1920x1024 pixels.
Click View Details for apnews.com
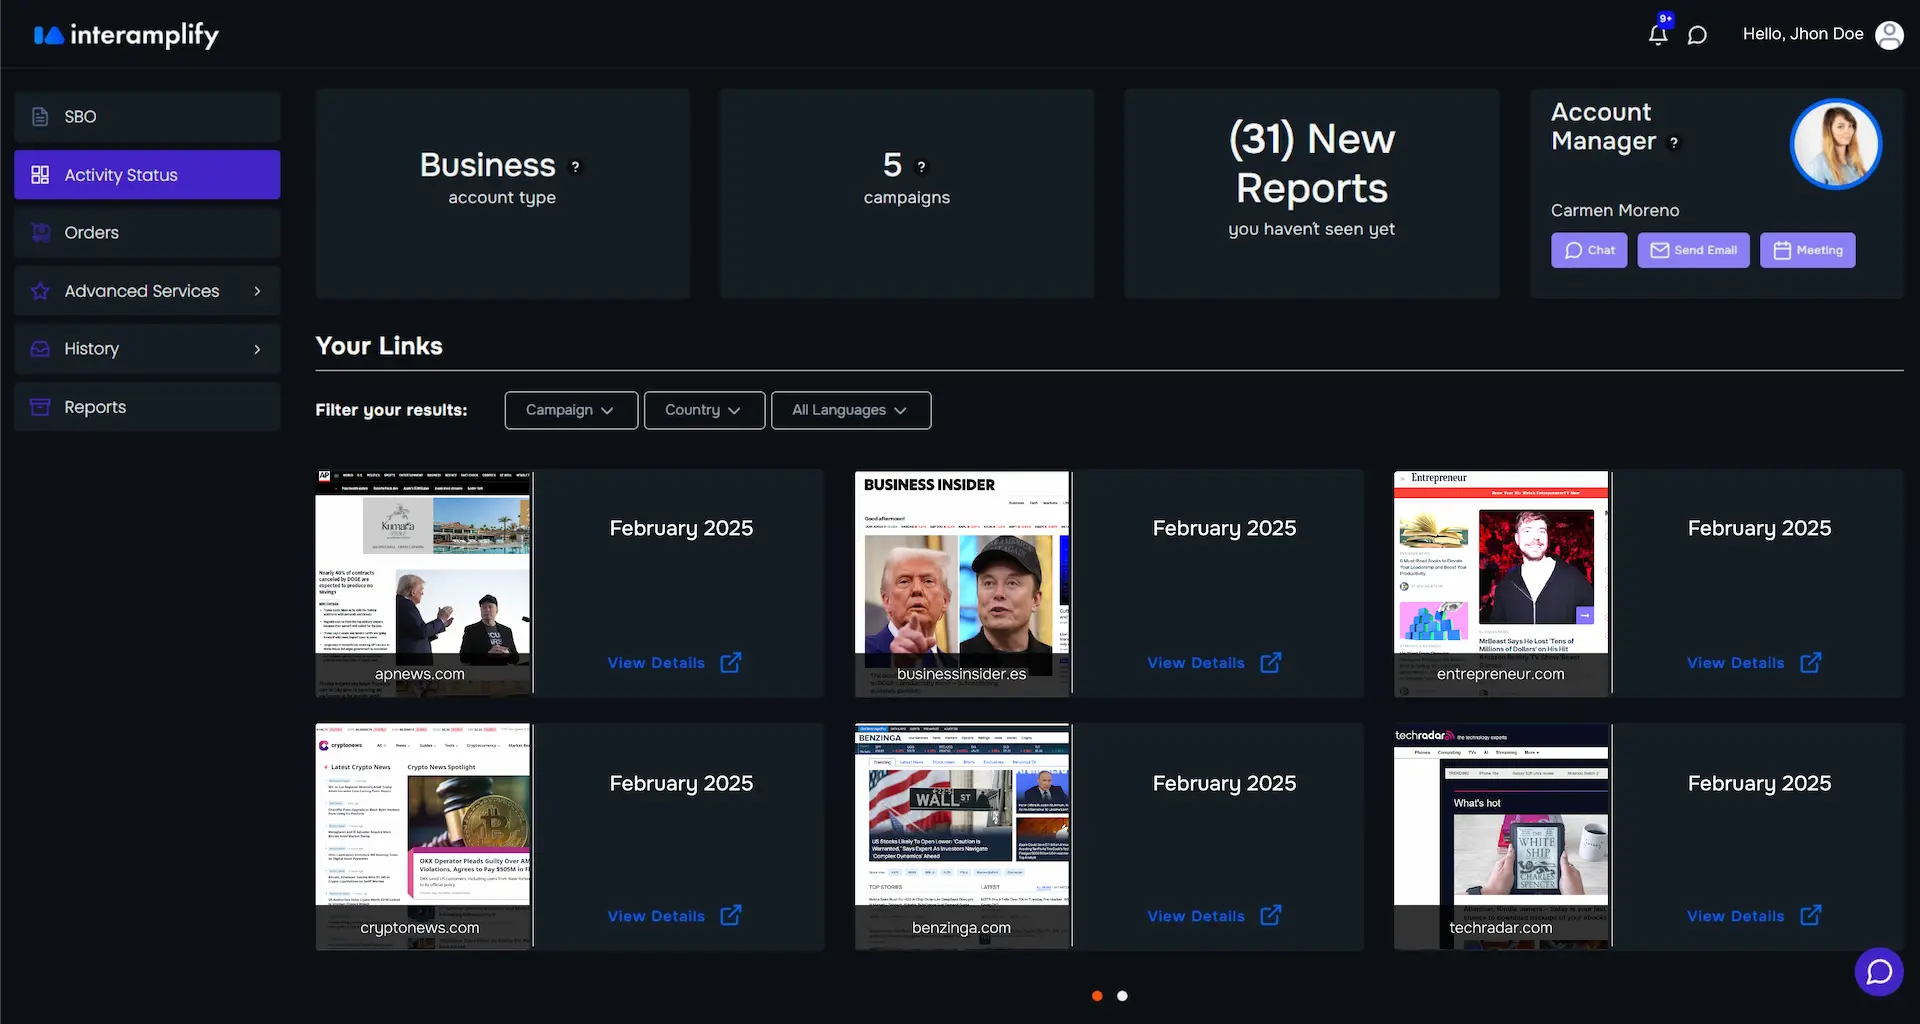[x=656, y=663]
